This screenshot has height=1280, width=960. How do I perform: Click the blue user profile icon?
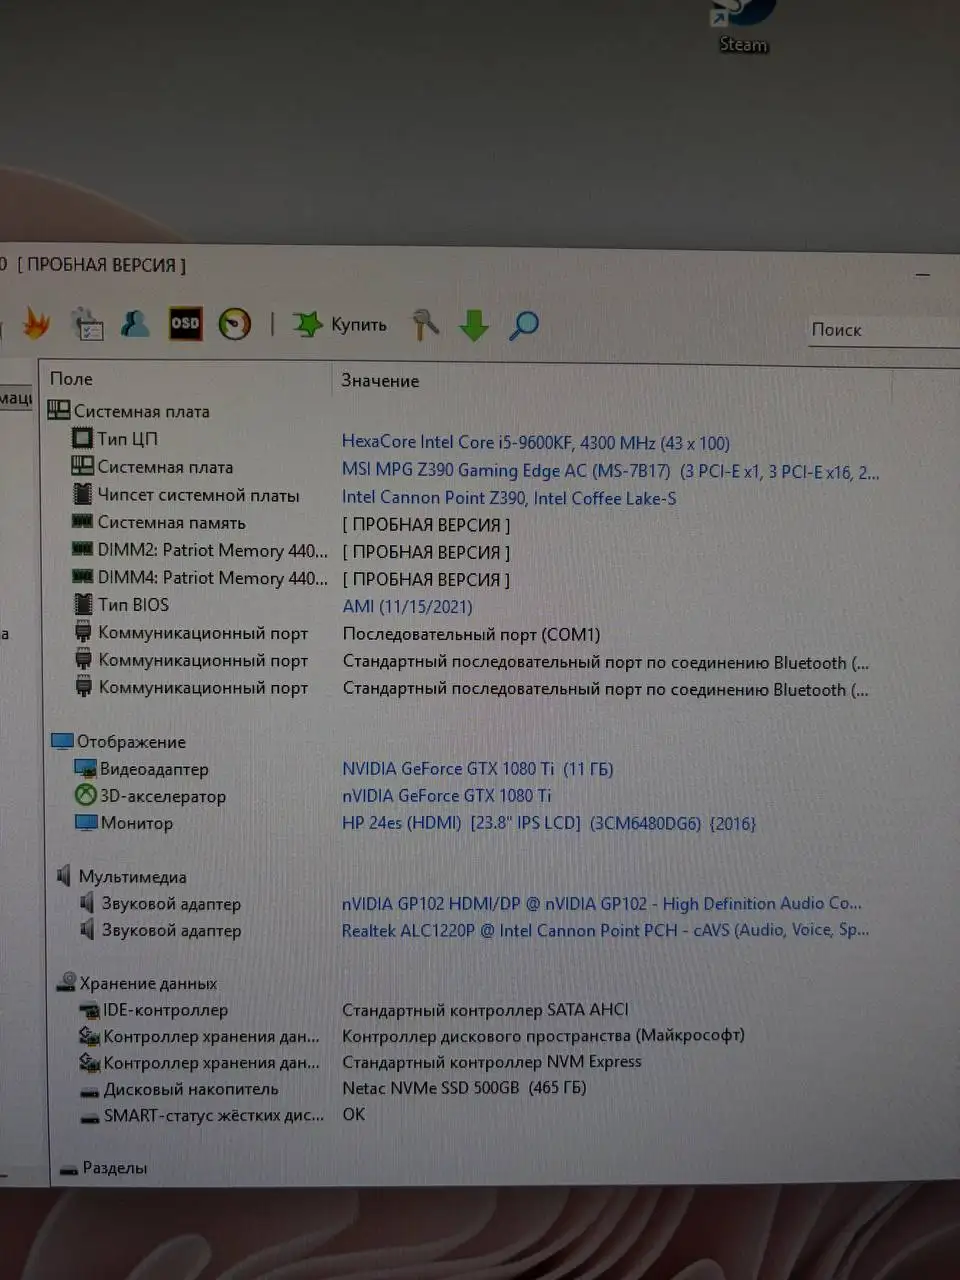(135, 323)
